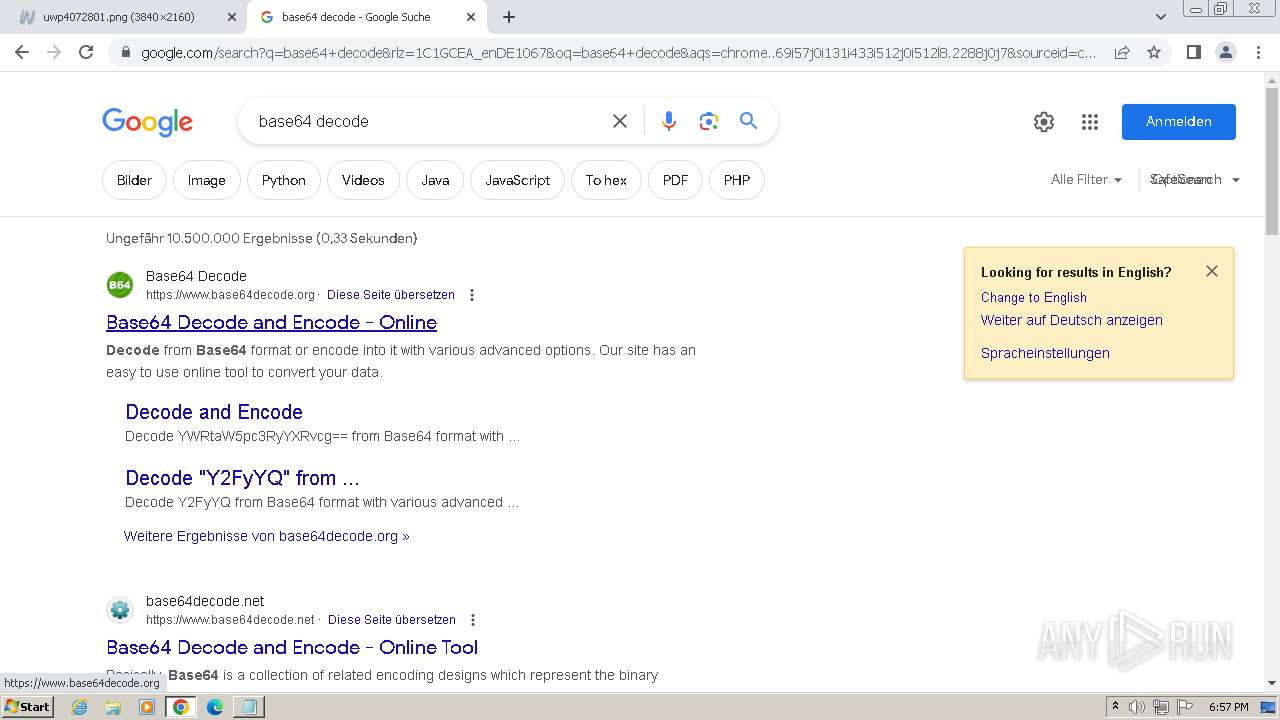Open Chrome three-dot menu
Image resolution: width=1280 pixels, height=720 pixels.
pos(1258,52)
